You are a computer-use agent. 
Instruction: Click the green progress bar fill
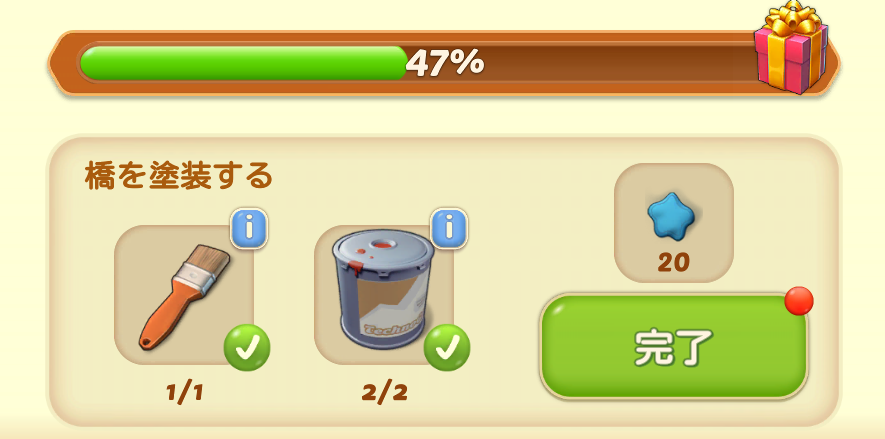[x=244, y=63]
